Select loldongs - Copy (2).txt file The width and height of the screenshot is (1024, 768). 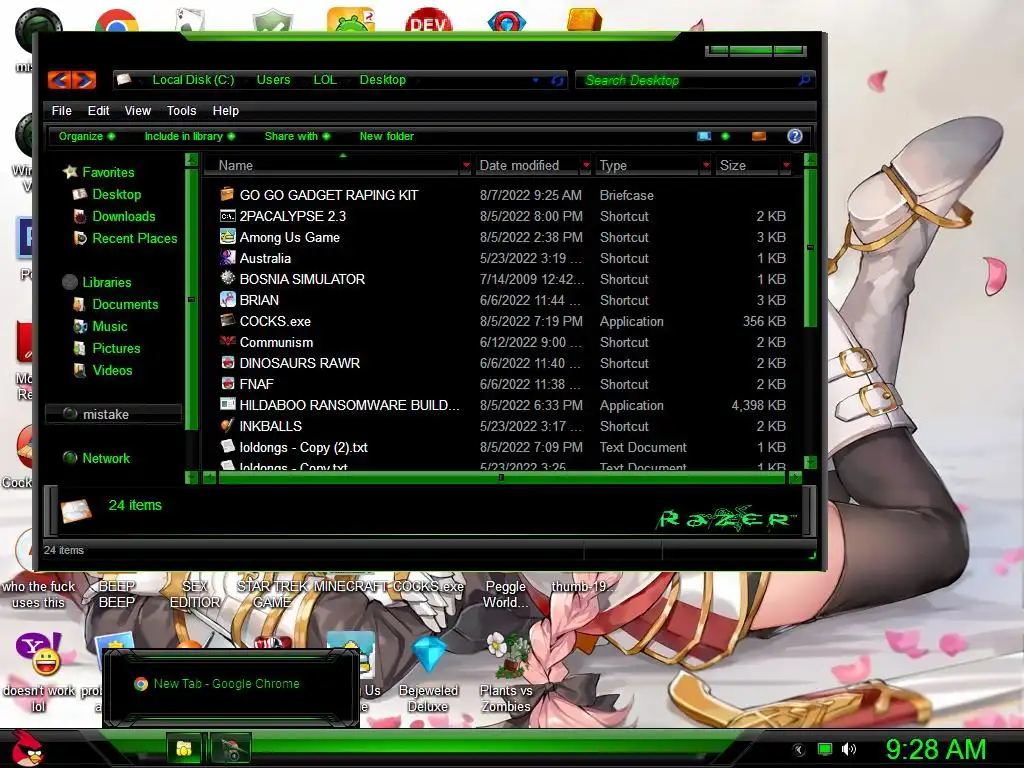tap(503, 447)
